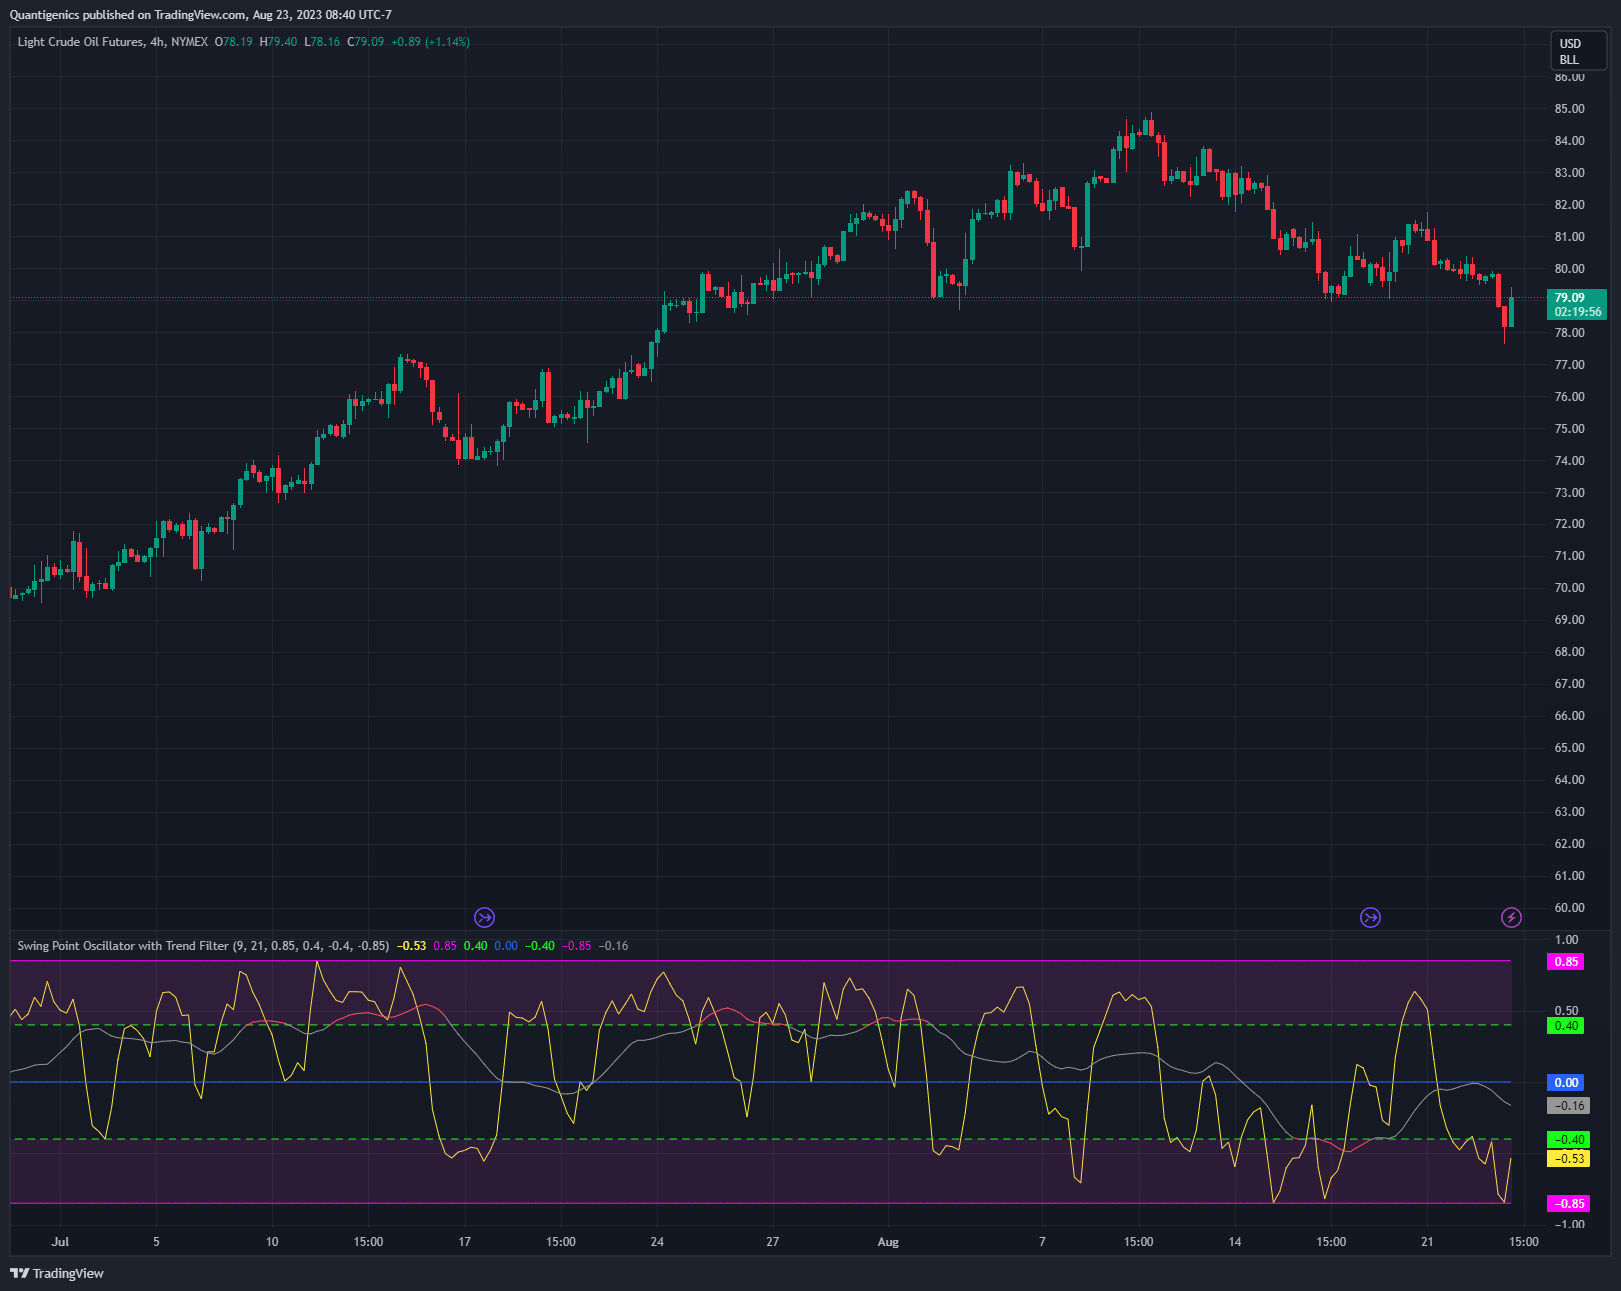The image size is (1621, 1291).
Task: Click the 85.00 price axis label
Action: pyautogui.click(x=1569, y=109)
